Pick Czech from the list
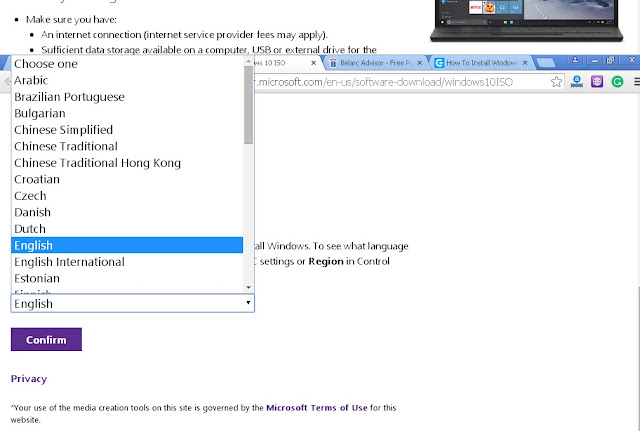Screen dimensions: 640x431 (x=127, y=196)
